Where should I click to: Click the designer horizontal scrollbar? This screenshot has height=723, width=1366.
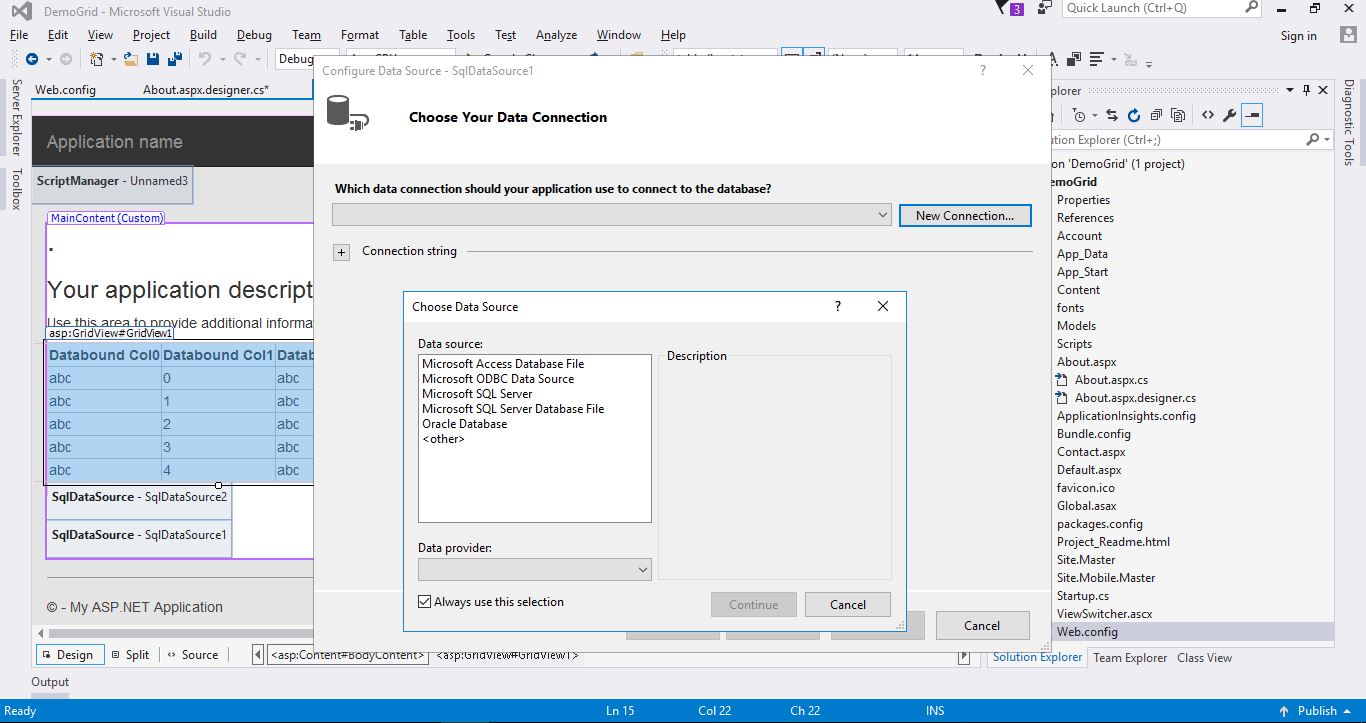180,633
